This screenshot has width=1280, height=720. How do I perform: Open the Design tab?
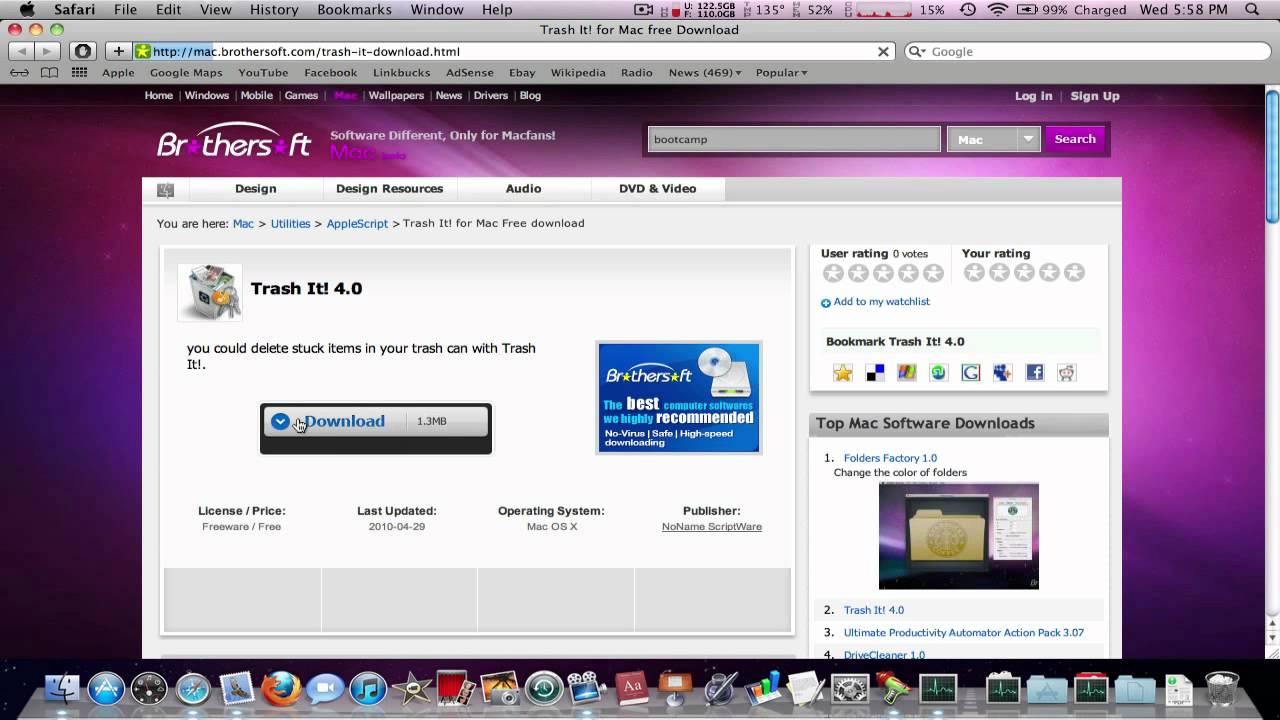point(256,189)
